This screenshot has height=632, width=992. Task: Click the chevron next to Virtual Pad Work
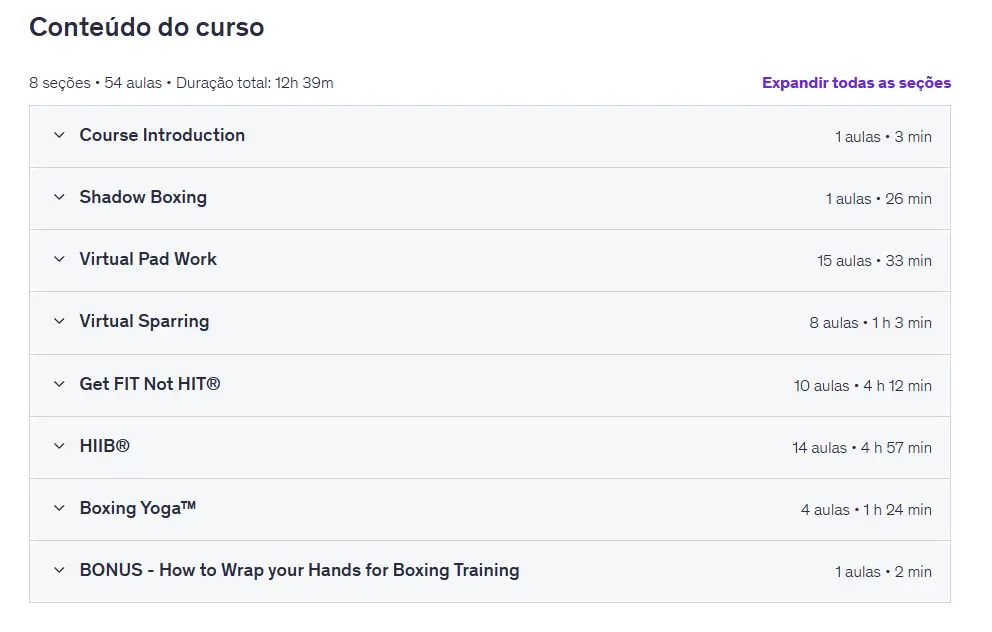[59, 260]
